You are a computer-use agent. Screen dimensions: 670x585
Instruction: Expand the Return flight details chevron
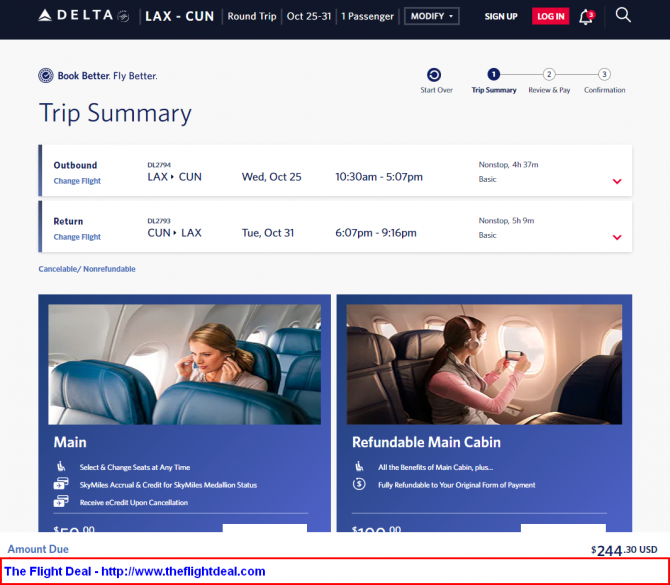click(x=617, y=237)
